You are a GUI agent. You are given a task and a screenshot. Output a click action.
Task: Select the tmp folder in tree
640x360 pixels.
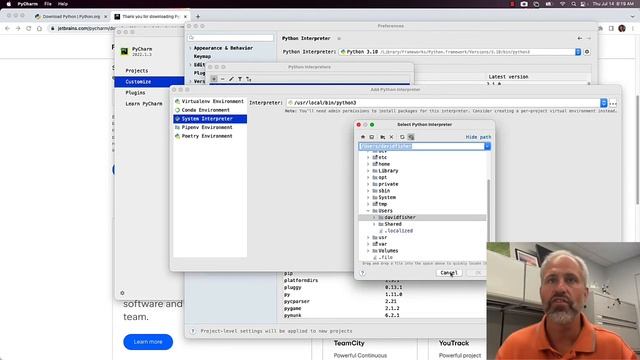(382, 204)
